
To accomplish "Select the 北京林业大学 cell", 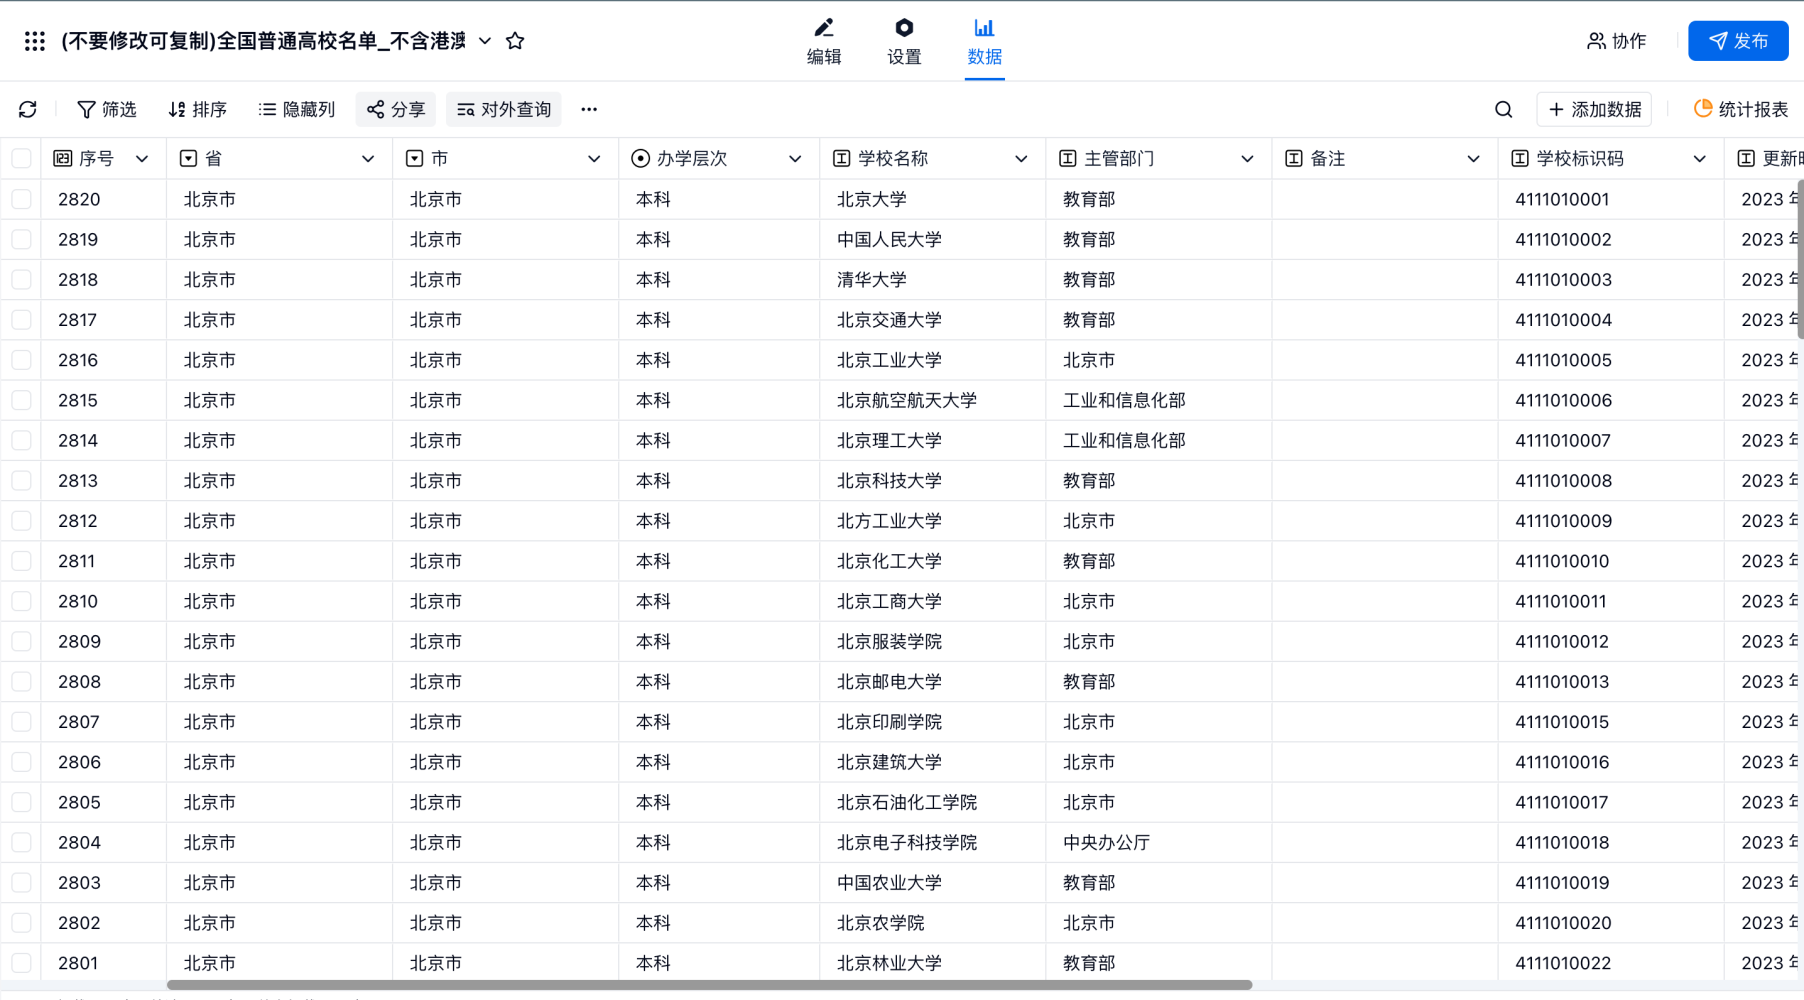I will click(932, 963).
